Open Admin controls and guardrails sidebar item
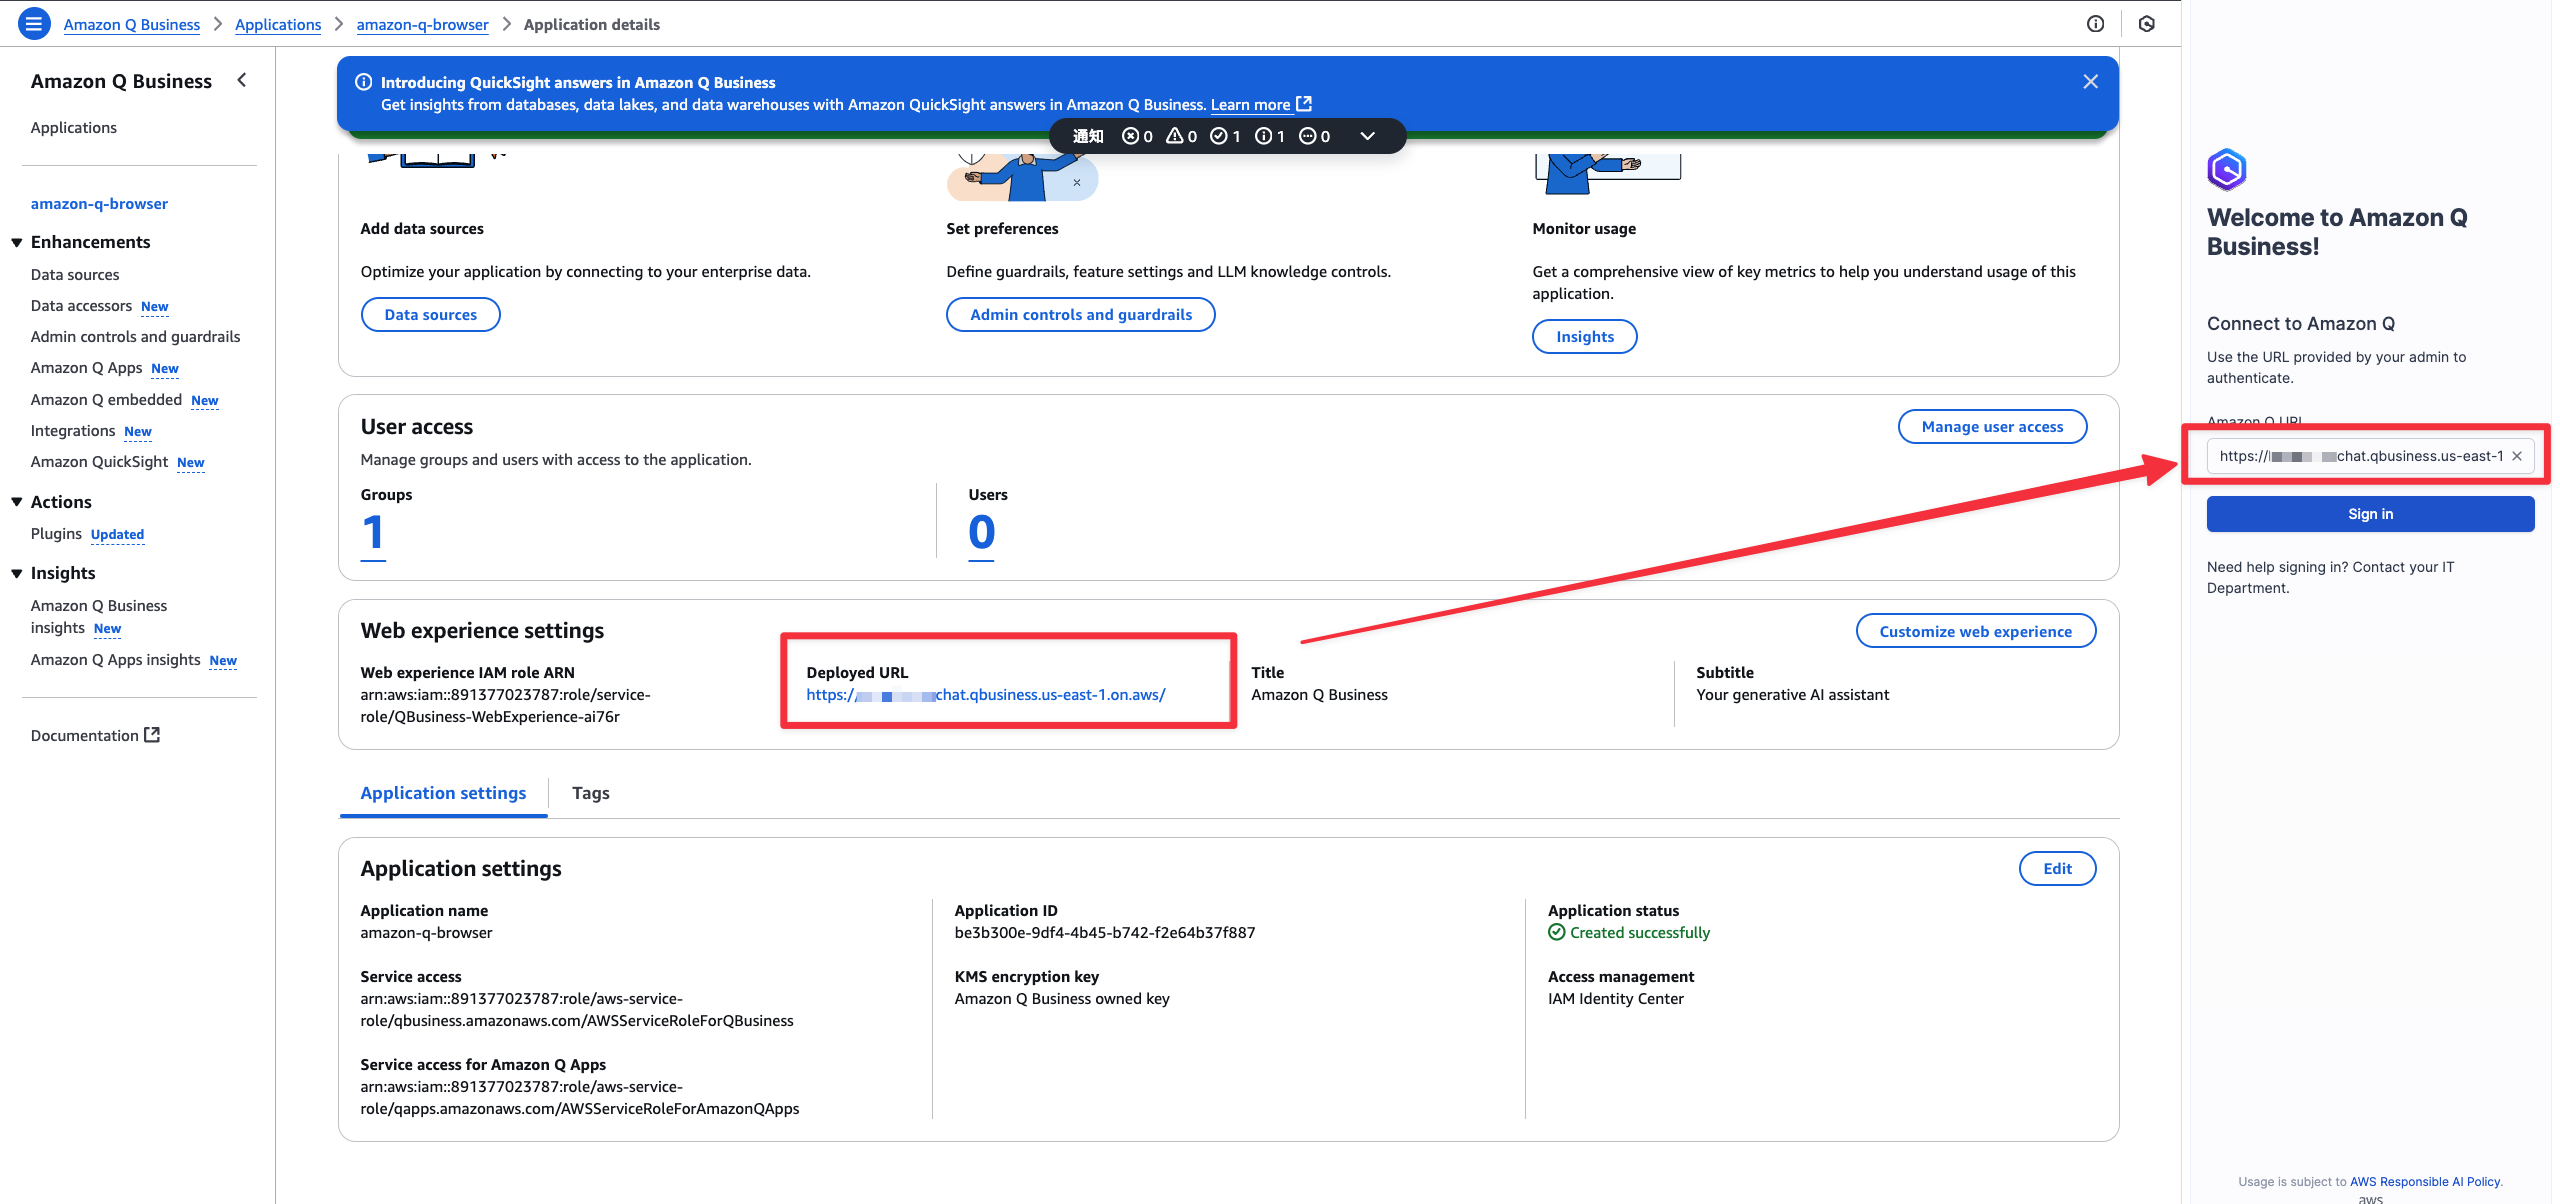This screenshot has height=1204, width=2560. click(x=136, y=336)
